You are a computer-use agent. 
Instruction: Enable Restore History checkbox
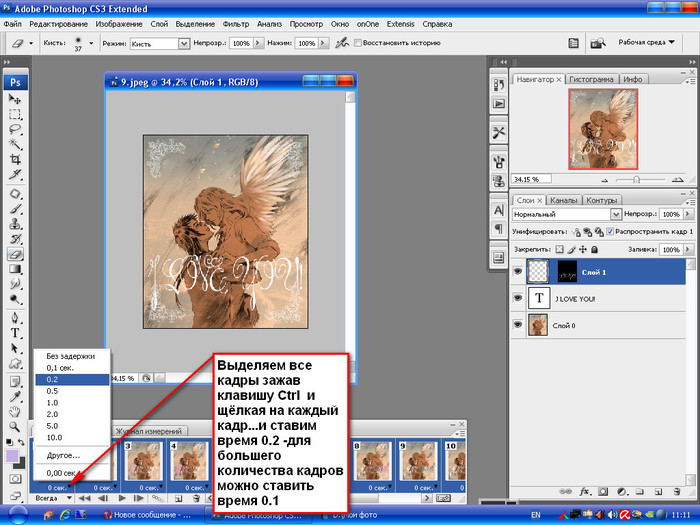pyautogui.click(x=358, y=43)
